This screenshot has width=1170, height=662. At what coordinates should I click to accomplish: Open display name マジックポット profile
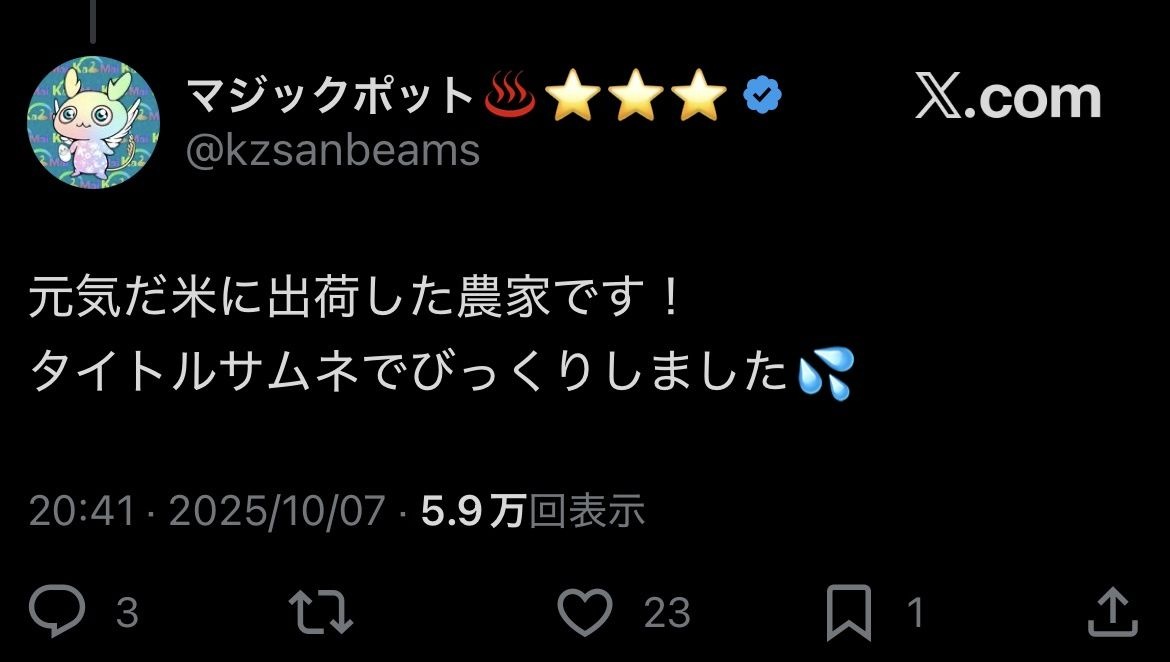point(329,96)
